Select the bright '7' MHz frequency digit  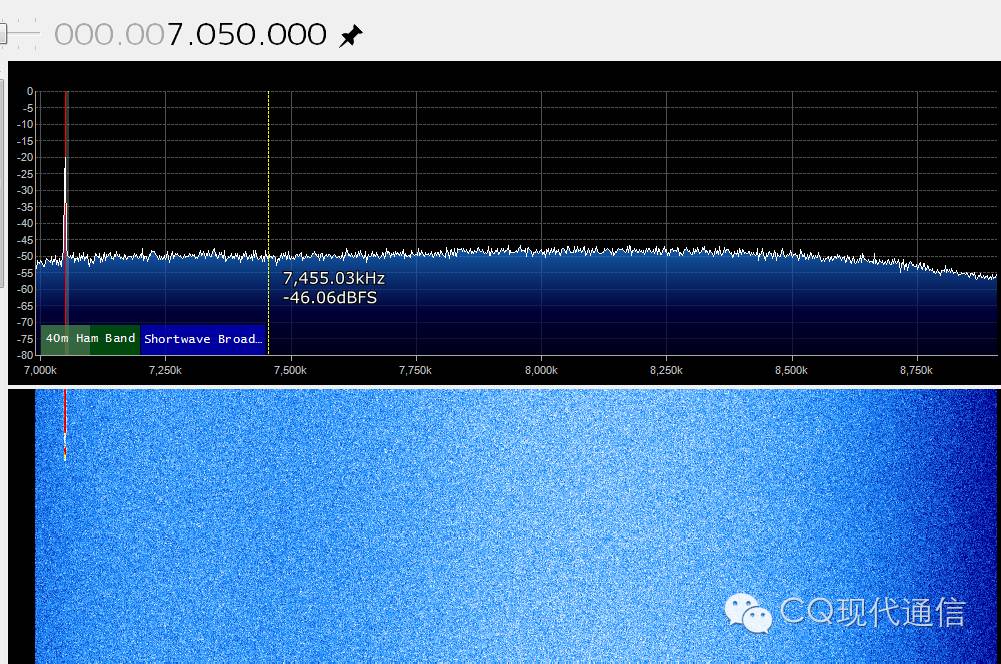pyautogui.click(x=176, y=35)
